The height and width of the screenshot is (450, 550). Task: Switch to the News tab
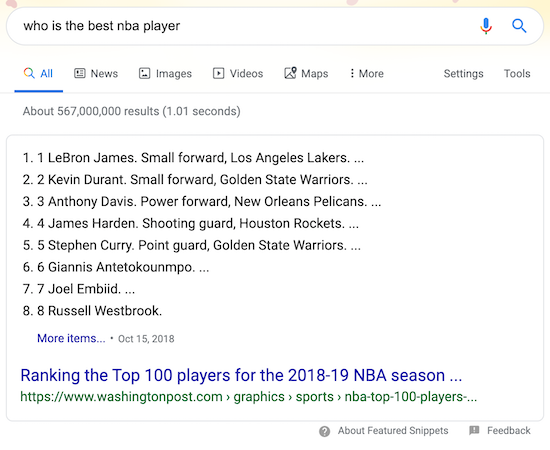point(96,74)
